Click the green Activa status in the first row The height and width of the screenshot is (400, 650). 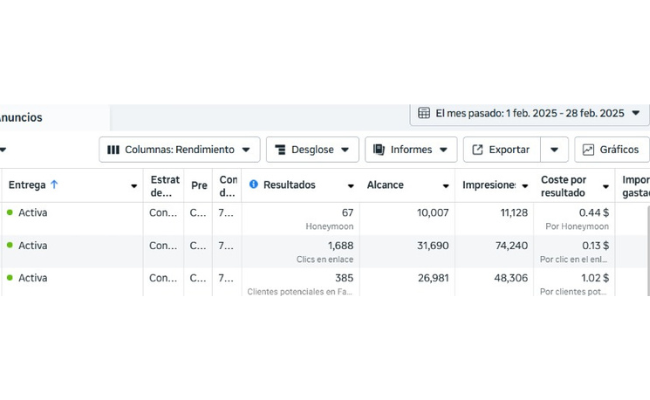click(32, 213)
